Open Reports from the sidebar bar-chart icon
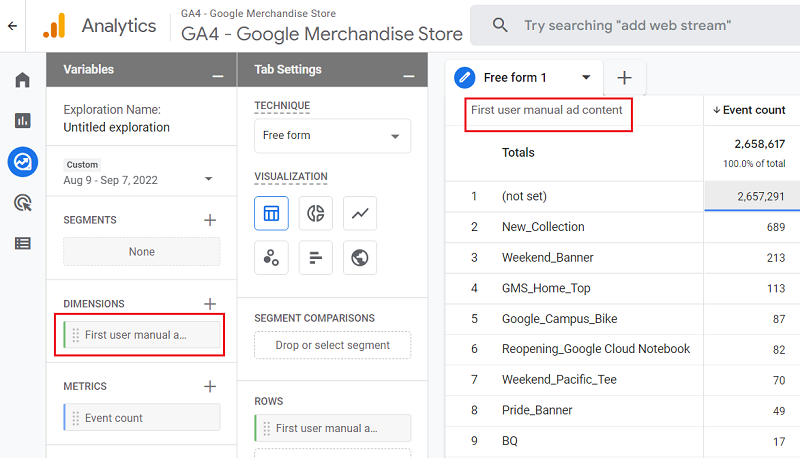This screenshot has width=800, height=458. pos(22,121)
